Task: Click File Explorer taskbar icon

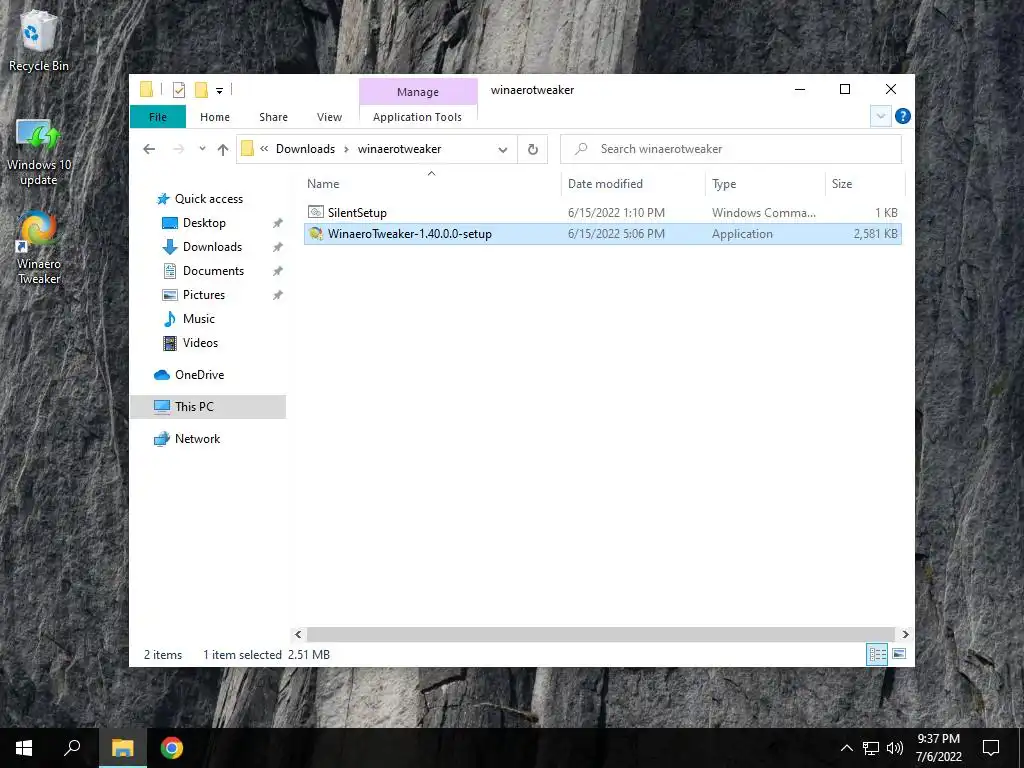Action: click(122, 748)
